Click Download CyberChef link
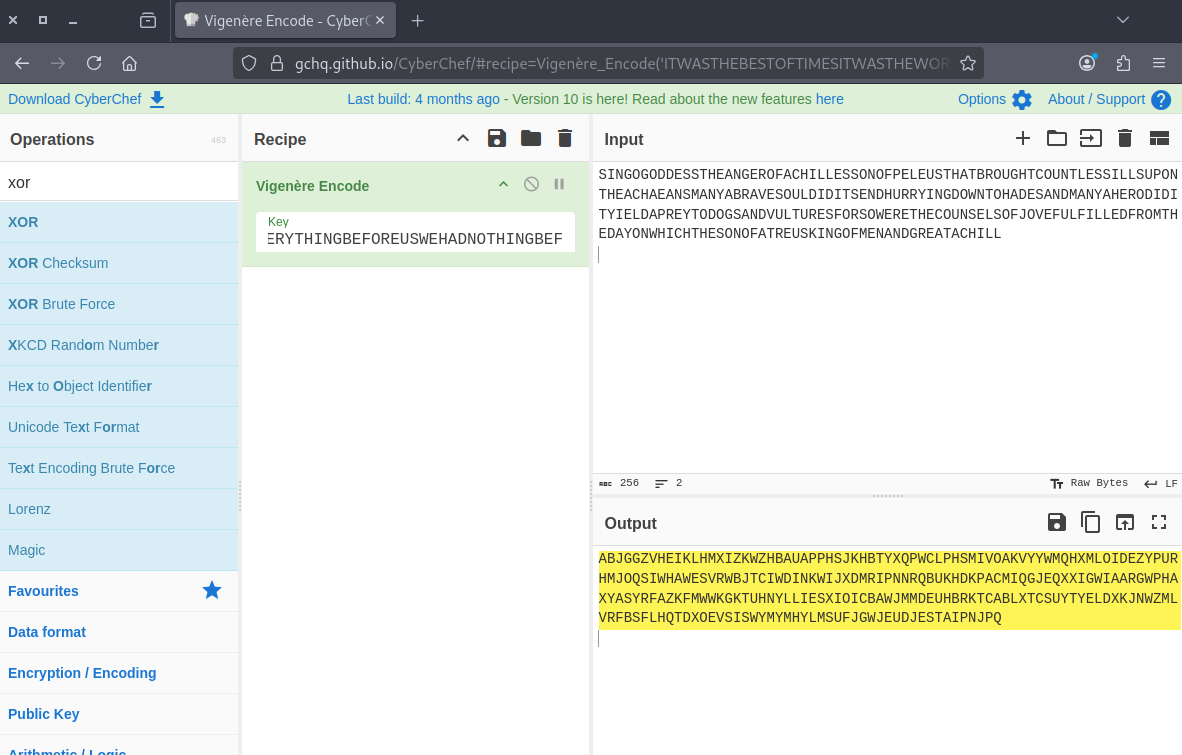 click(x=86, y=99)
